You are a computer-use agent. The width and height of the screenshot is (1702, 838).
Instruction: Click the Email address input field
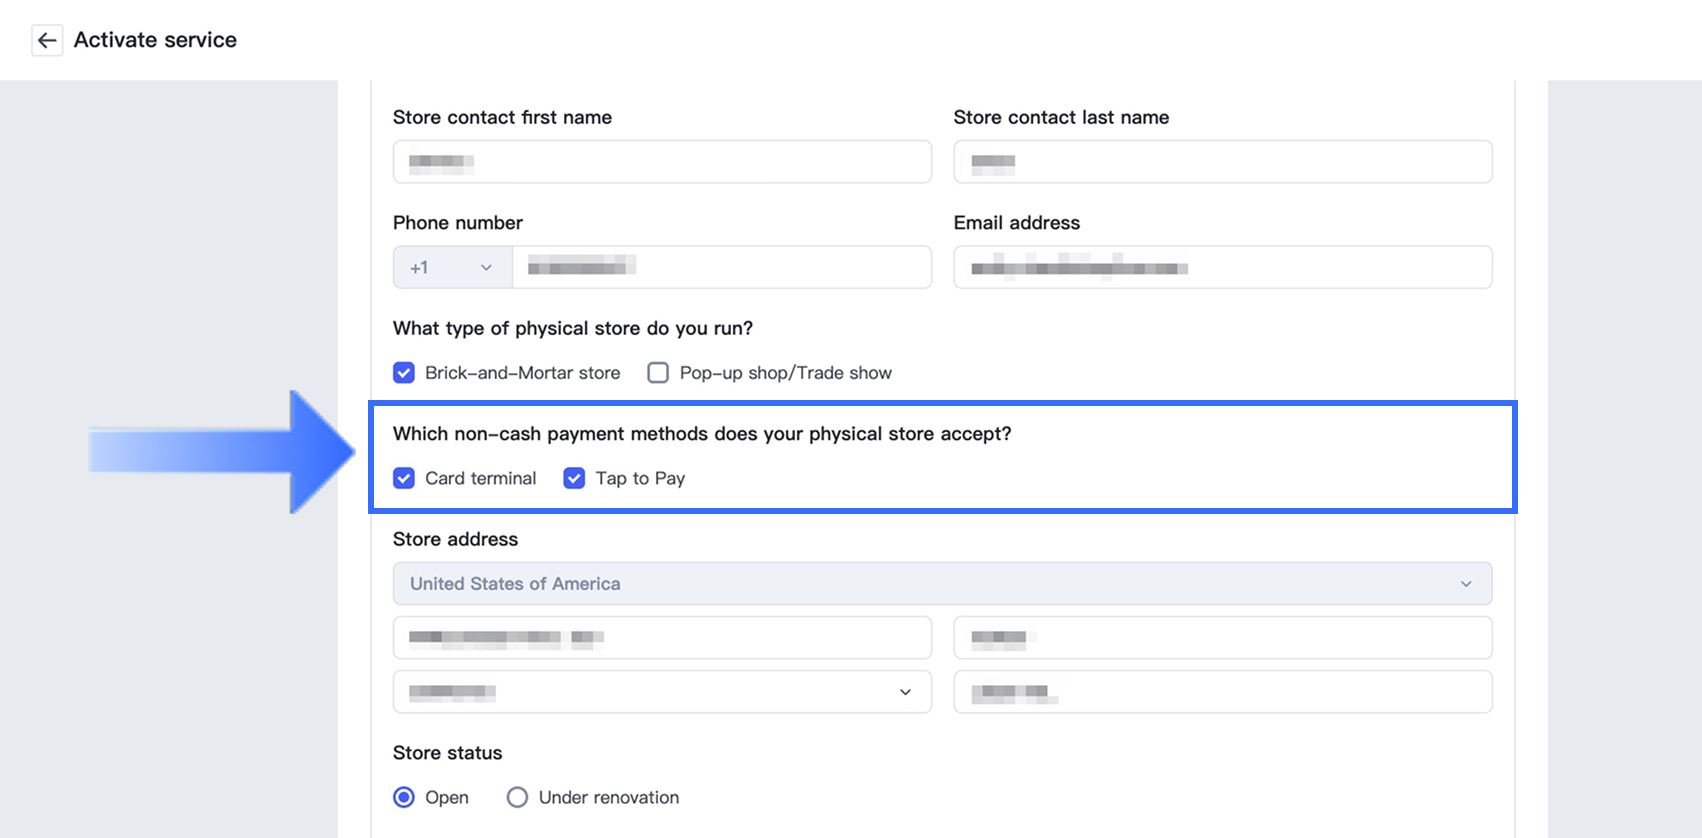(x=1222, y=268)
